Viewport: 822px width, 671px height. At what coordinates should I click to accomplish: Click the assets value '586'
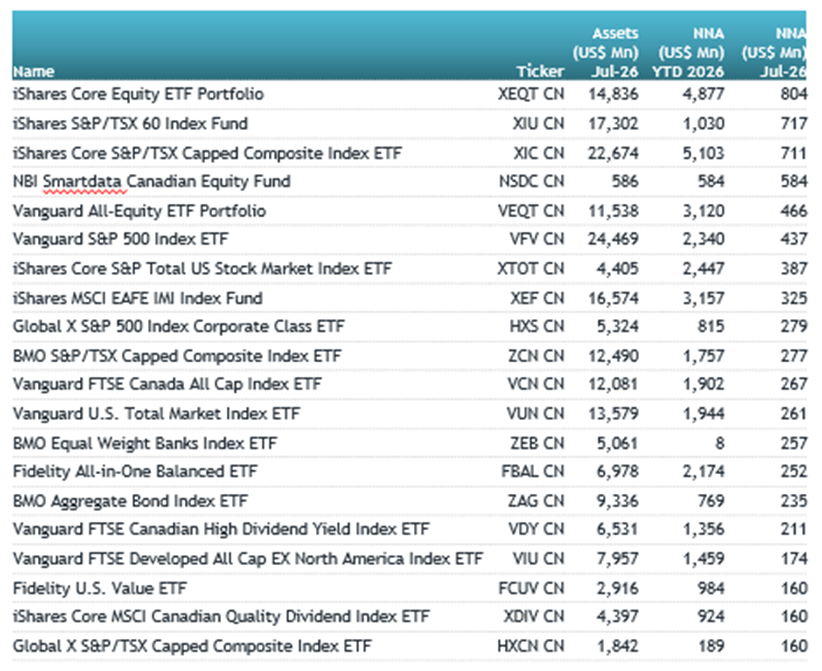click(x=625, y=181)
